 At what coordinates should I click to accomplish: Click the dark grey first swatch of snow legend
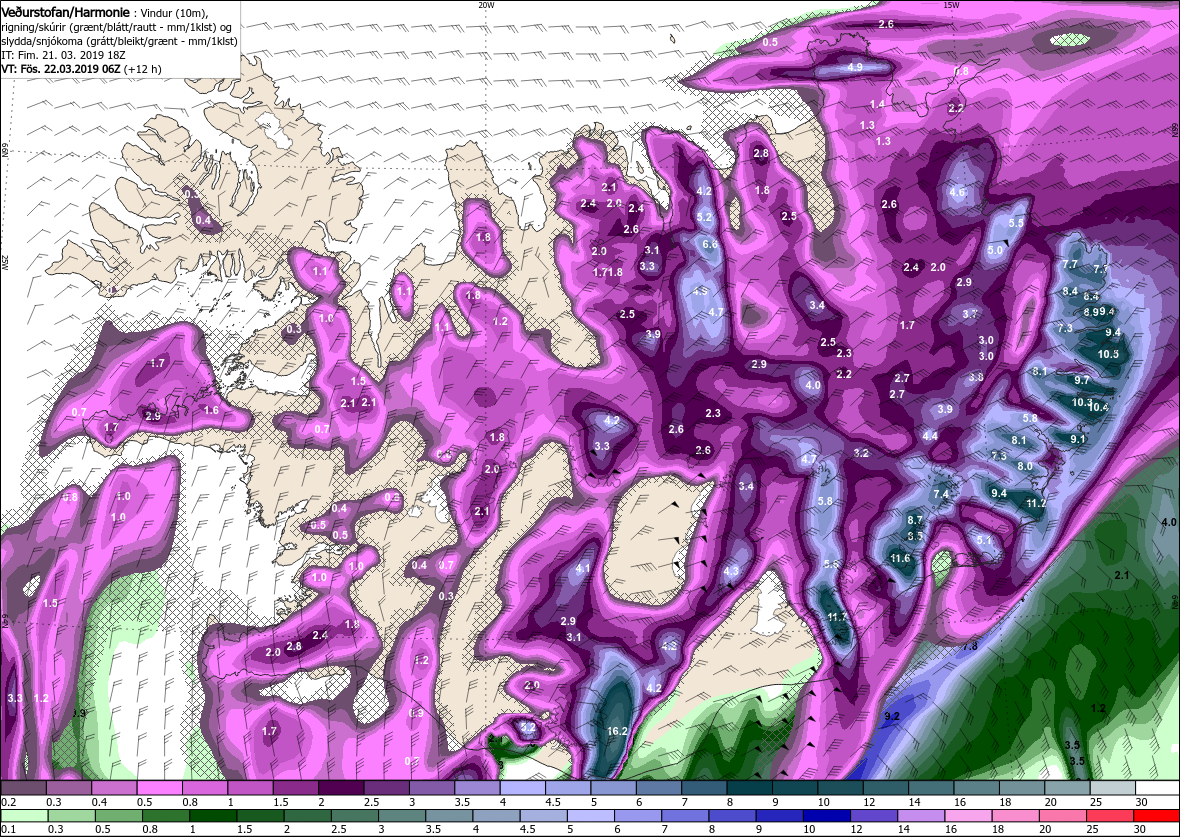point(23,787)
